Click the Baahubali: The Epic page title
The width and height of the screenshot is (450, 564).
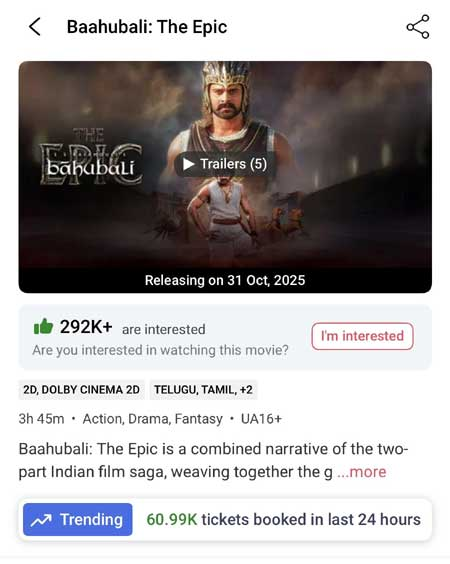coord(147,27)
